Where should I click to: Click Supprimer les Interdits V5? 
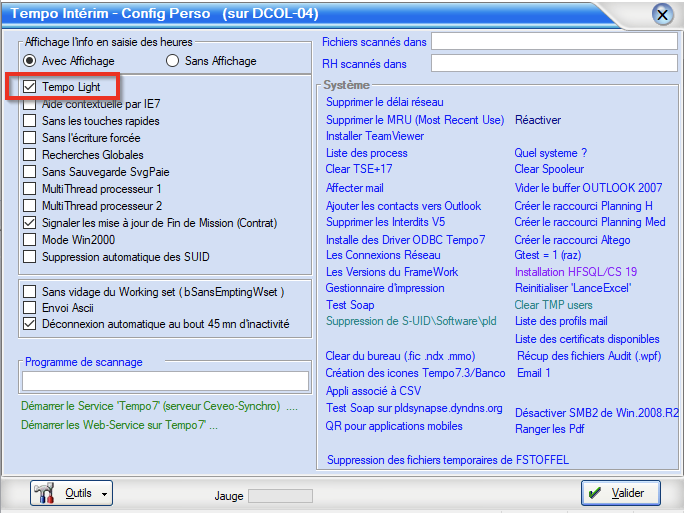coord(386,222)
